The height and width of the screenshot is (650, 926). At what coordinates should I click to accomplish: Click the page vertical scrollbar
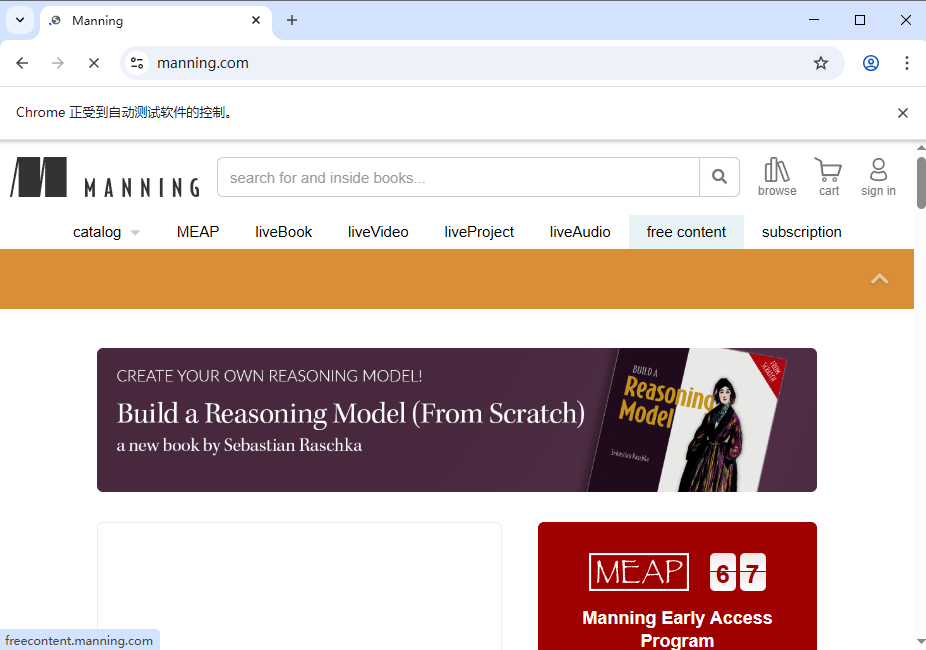[x=921, y=183]
